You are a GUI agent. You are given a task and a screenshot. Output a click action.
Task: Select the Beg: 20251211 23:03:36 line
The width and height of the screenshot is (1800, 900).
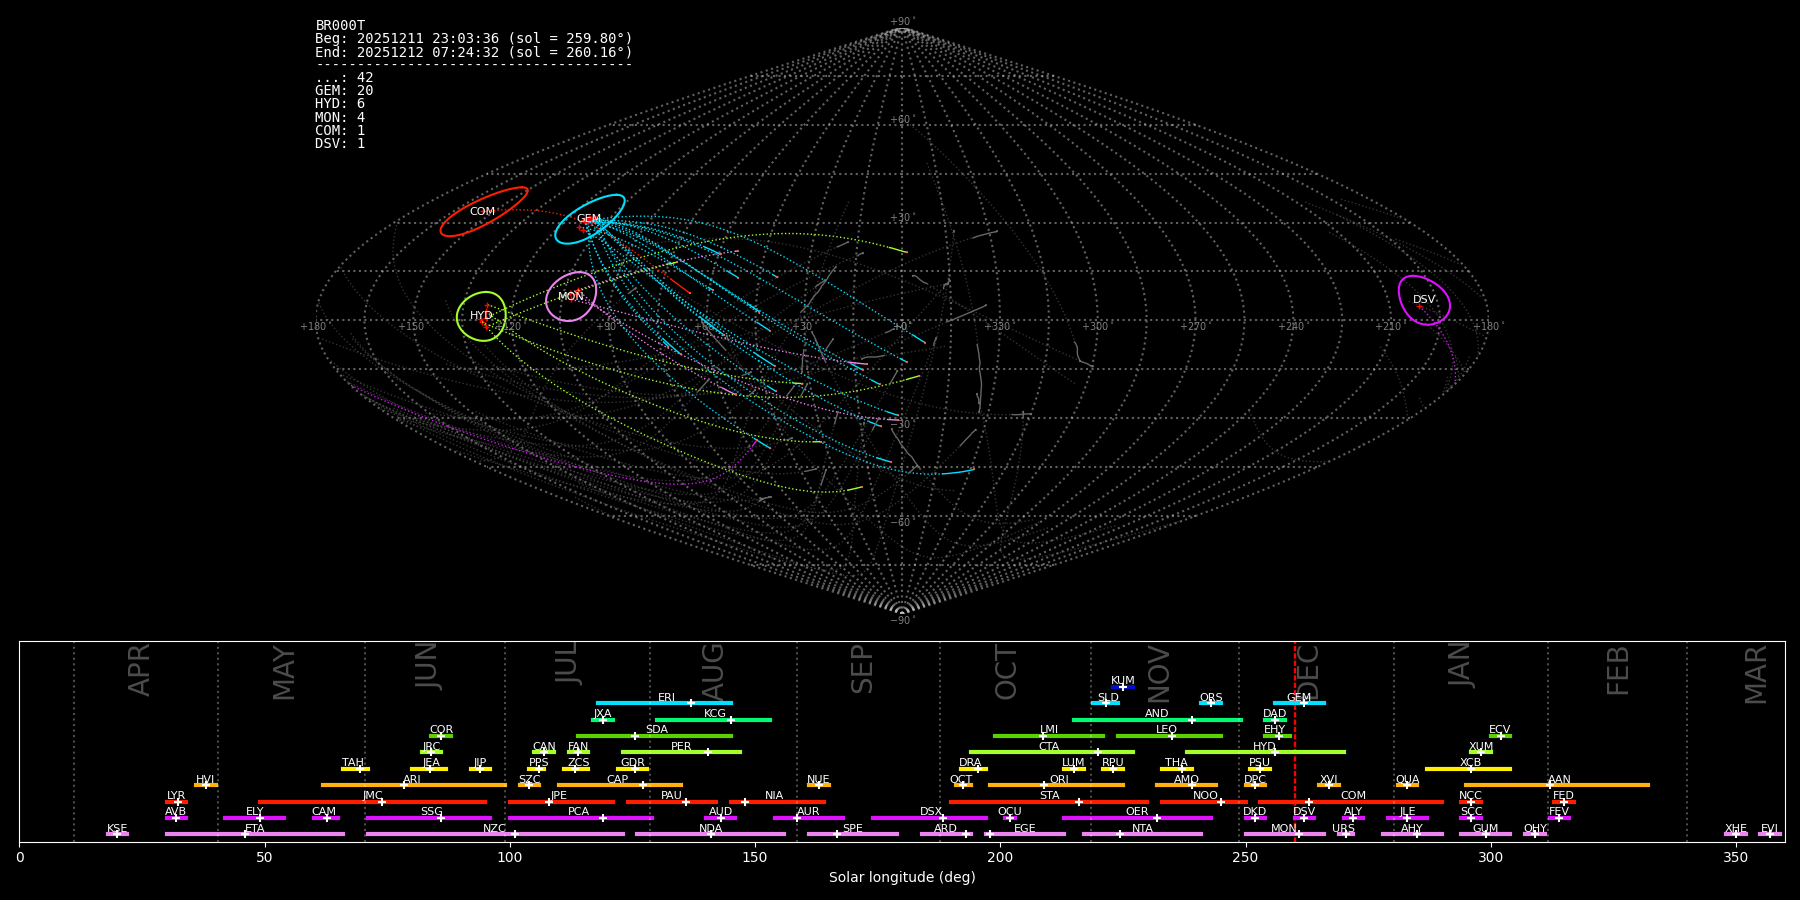(474, 39)
